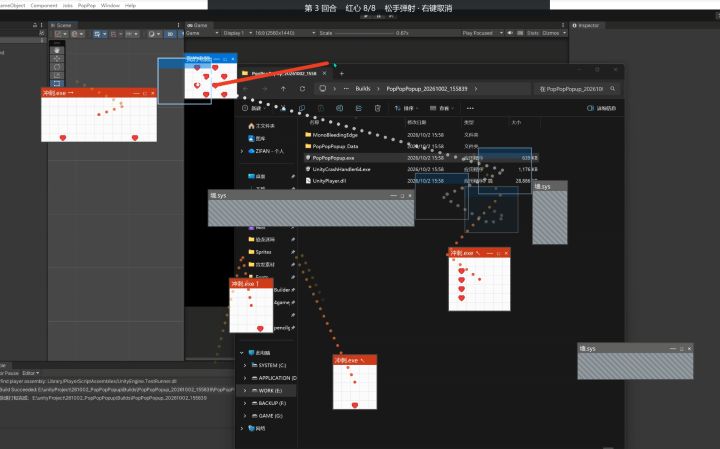Select the PopPopPopup.exe file
The image size is (720, 449).
pyautogui.click(x=421, y=158)
